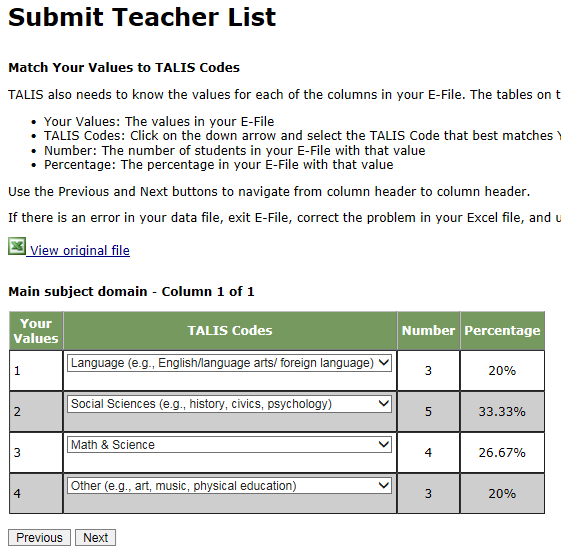
Task: Go back with the Previous button
Action: point(39,538)
